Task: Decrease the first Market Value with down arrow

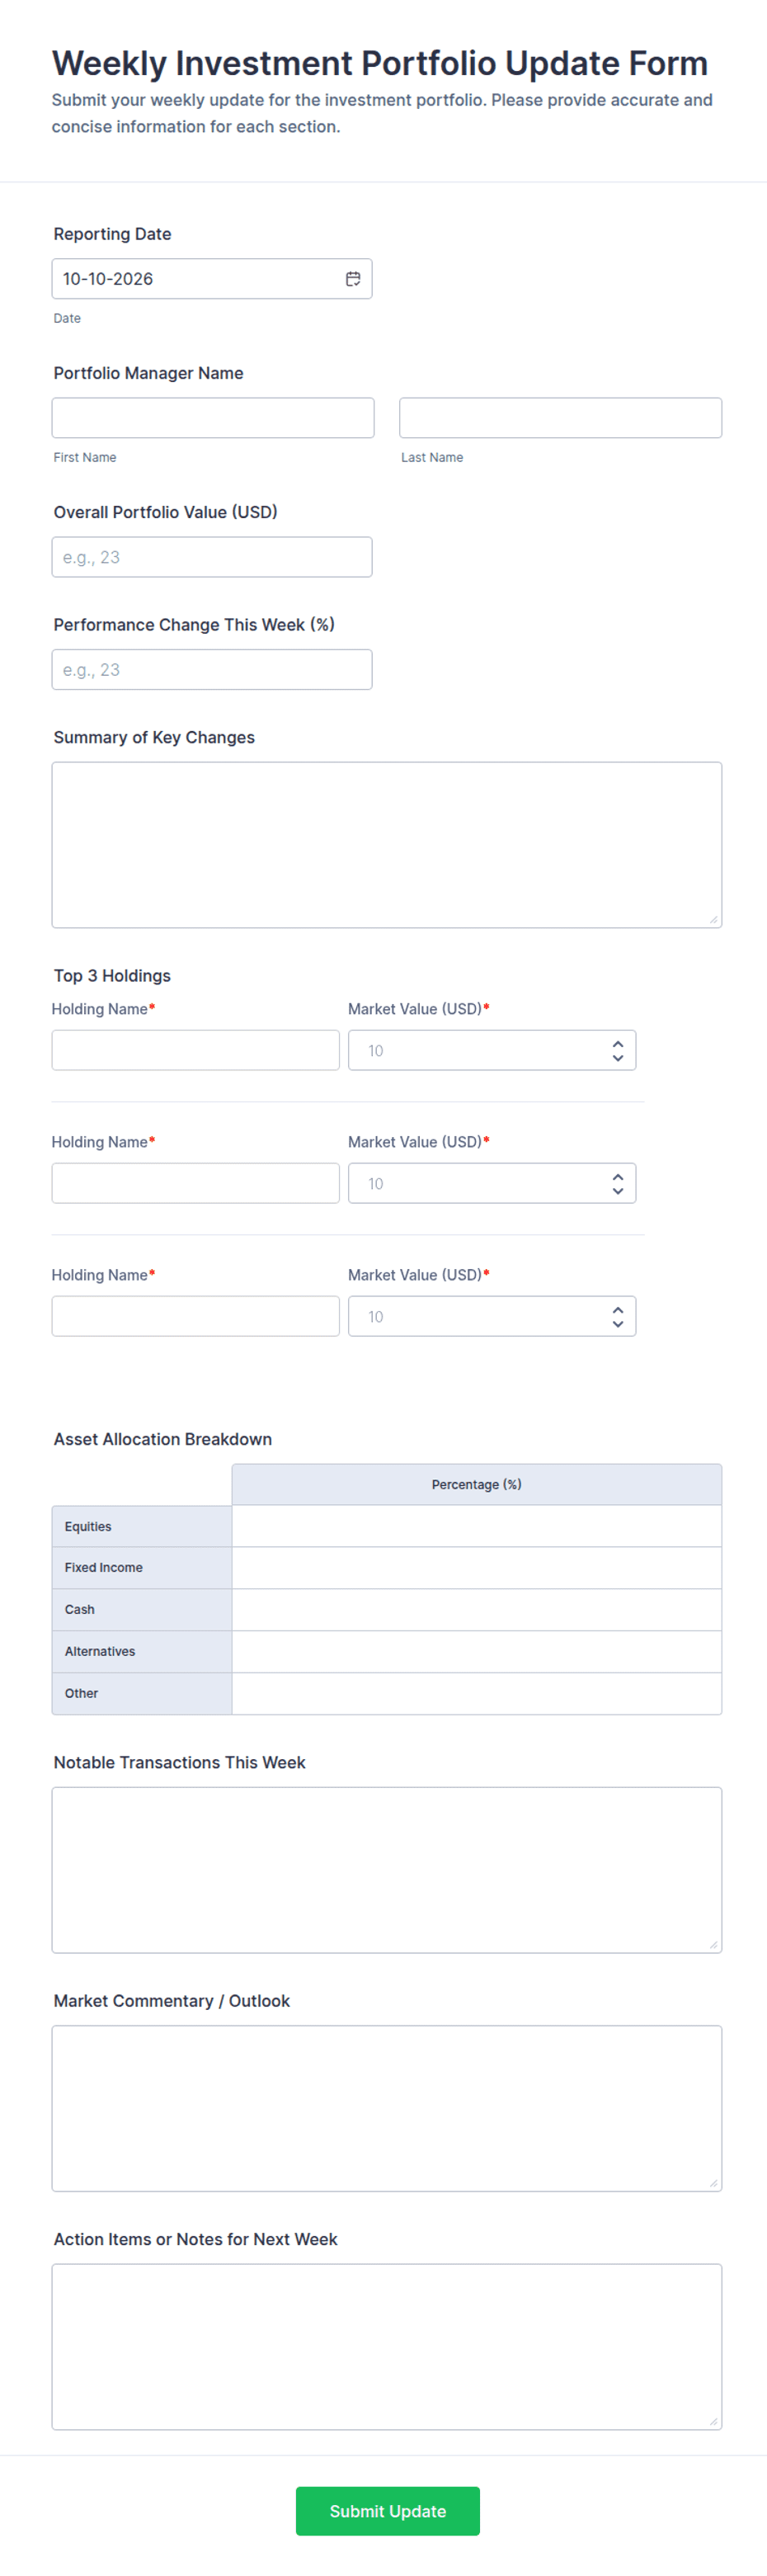Action: click(x=618, y=1057)
